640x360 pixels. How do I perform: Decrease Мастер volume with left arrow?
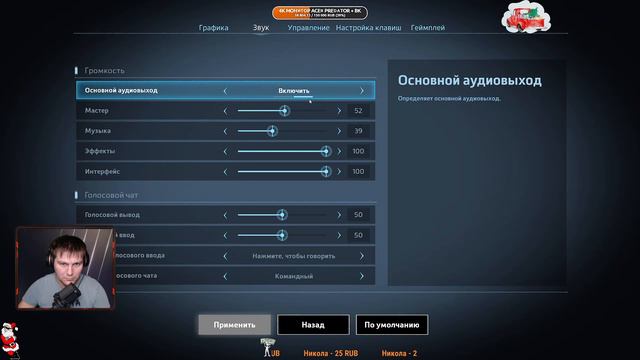tap(225, 111)
